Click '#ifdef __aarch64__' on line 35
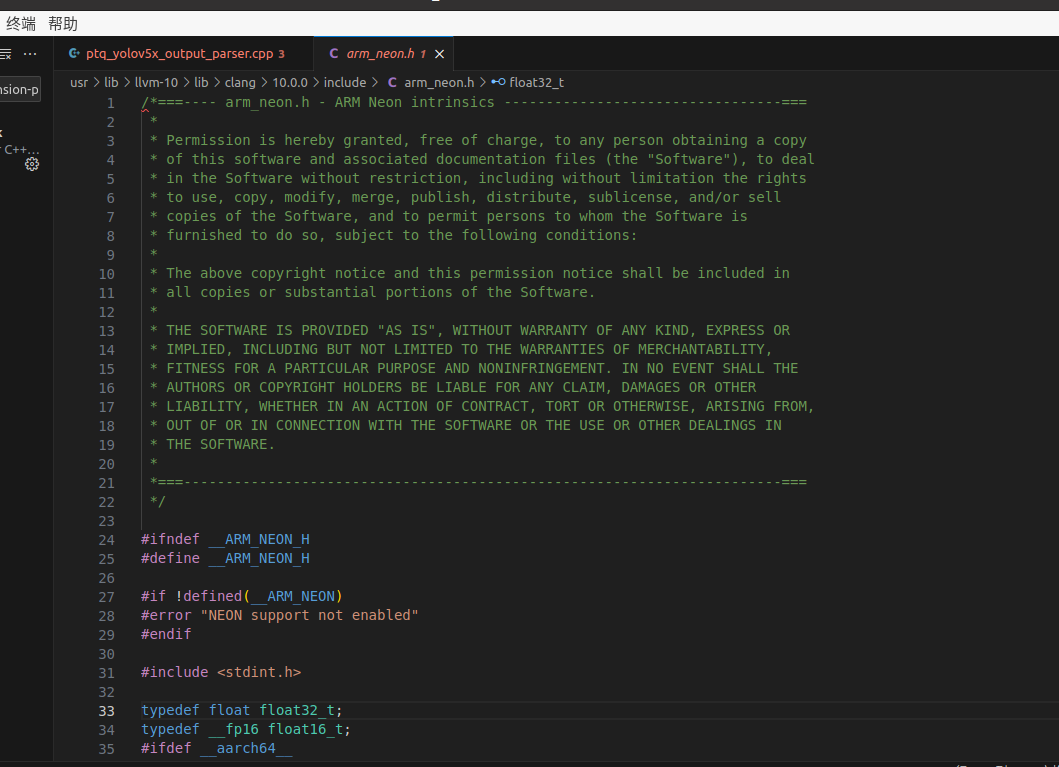The height and width of the screenshot is (767, 1059). coord(217,748)
